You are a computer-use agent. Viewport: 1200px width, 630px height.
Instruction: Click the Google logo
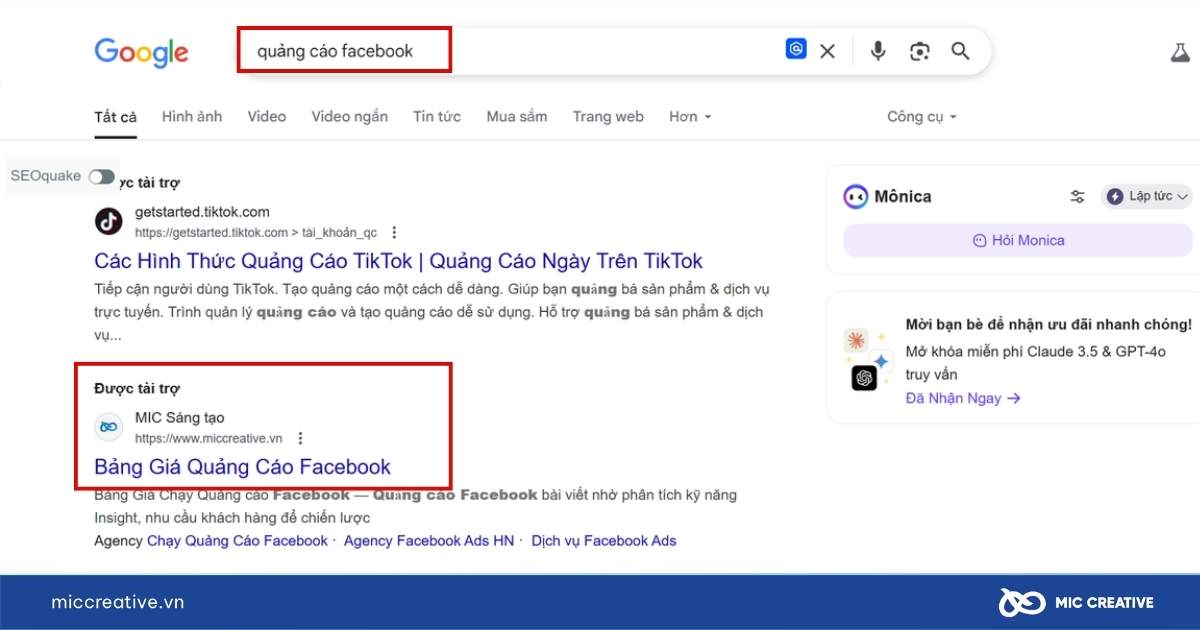(141, 51)
